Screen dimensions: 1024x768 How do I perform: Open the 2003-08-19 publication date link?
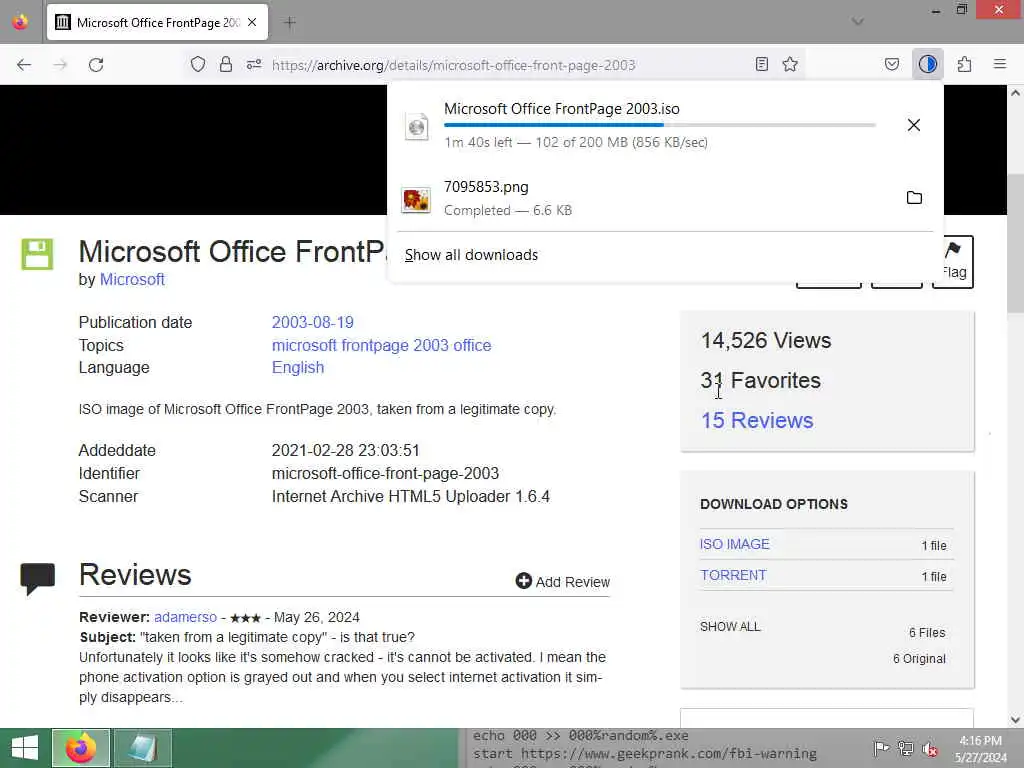coord(312,323)
